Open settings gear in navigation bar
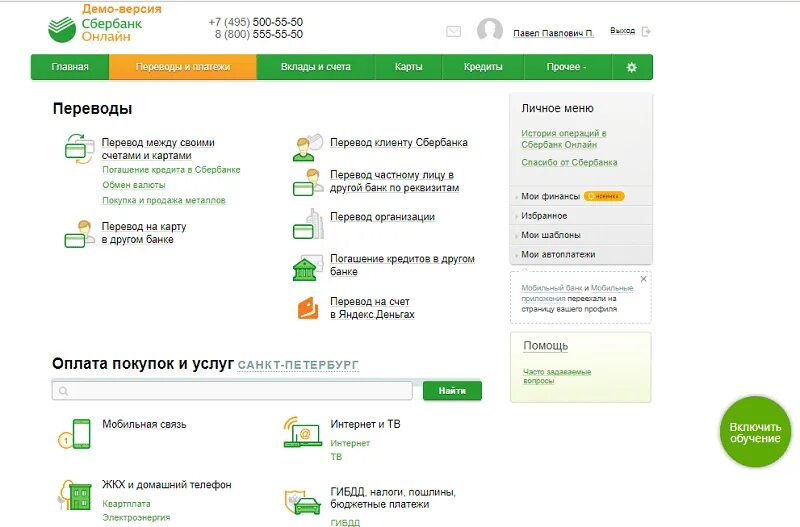This screenshot has width=800, height=527. (632, 67)
